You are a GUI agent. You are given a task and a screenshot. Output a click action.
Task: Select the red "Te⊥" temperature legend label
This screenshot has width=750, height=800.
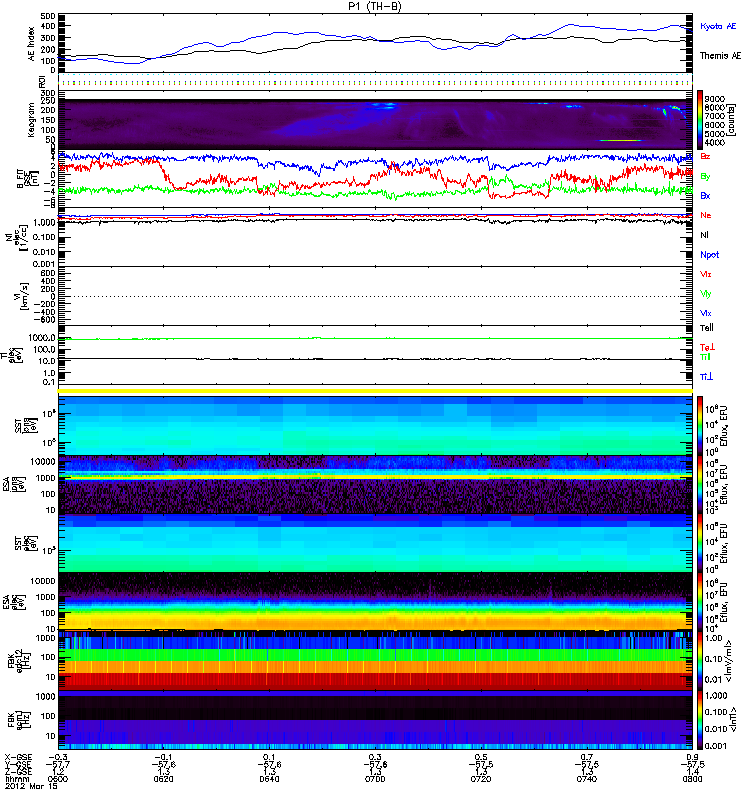pos(707,347)
